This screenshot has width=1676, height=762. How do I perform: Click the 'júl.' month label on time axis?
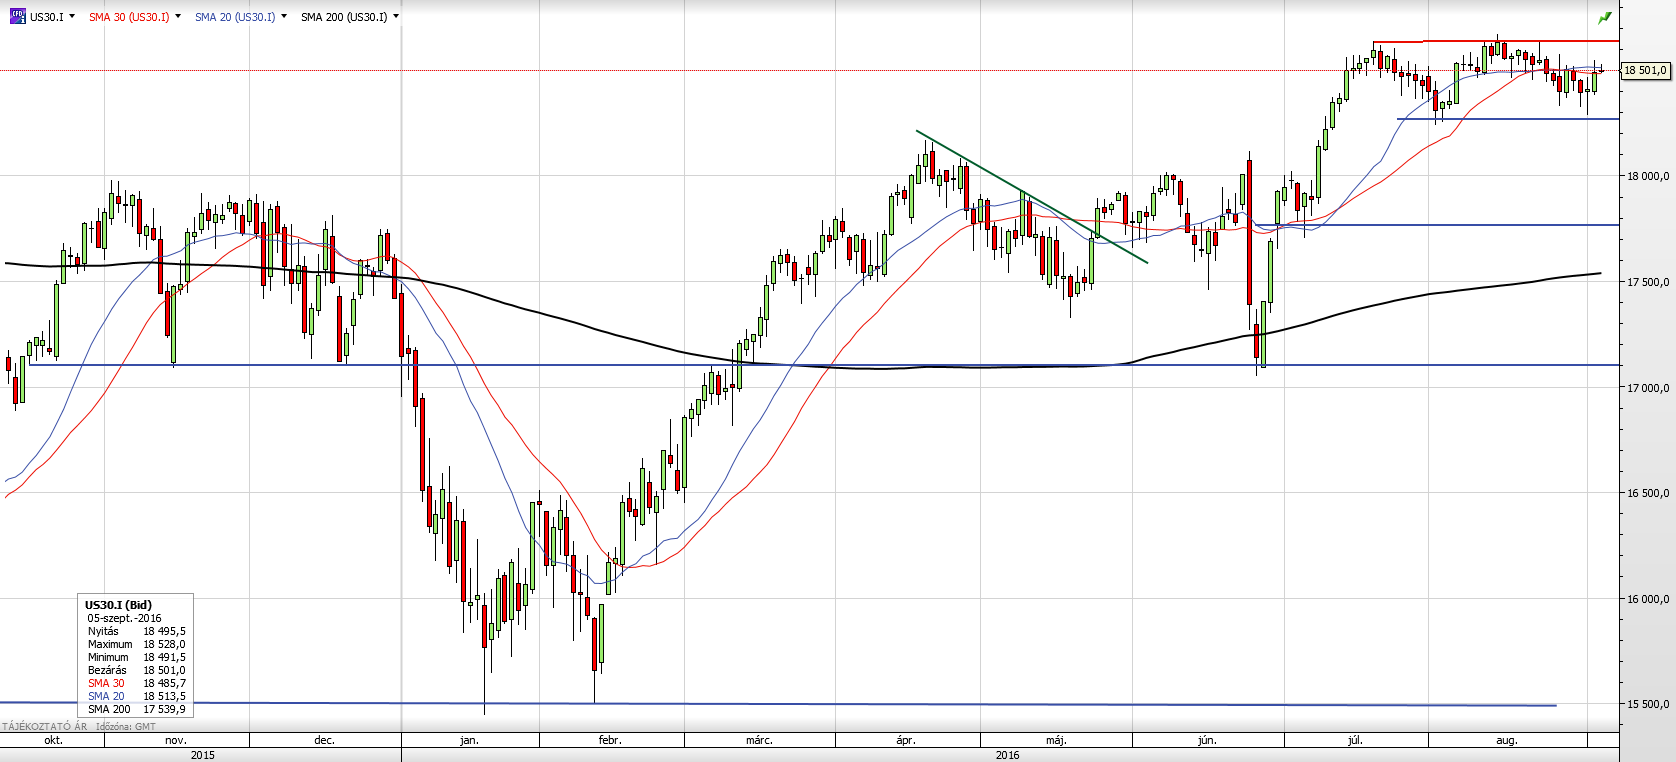pos(1355,740)
